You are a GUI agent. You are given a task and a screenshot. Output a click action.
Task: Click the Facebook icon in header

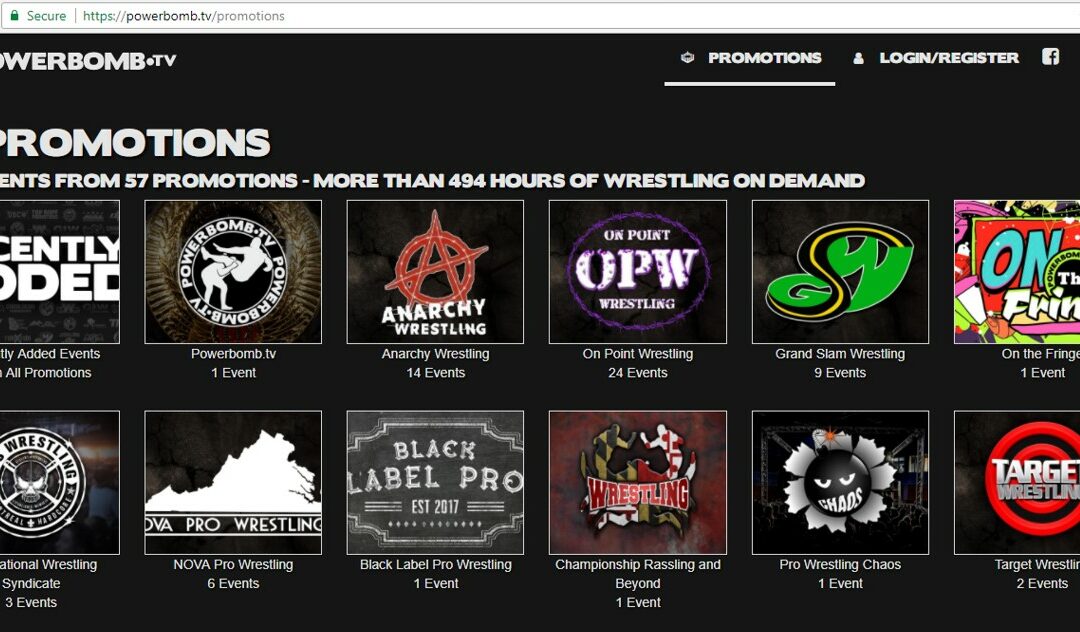pyautogui.click(x=1050, y=56)
